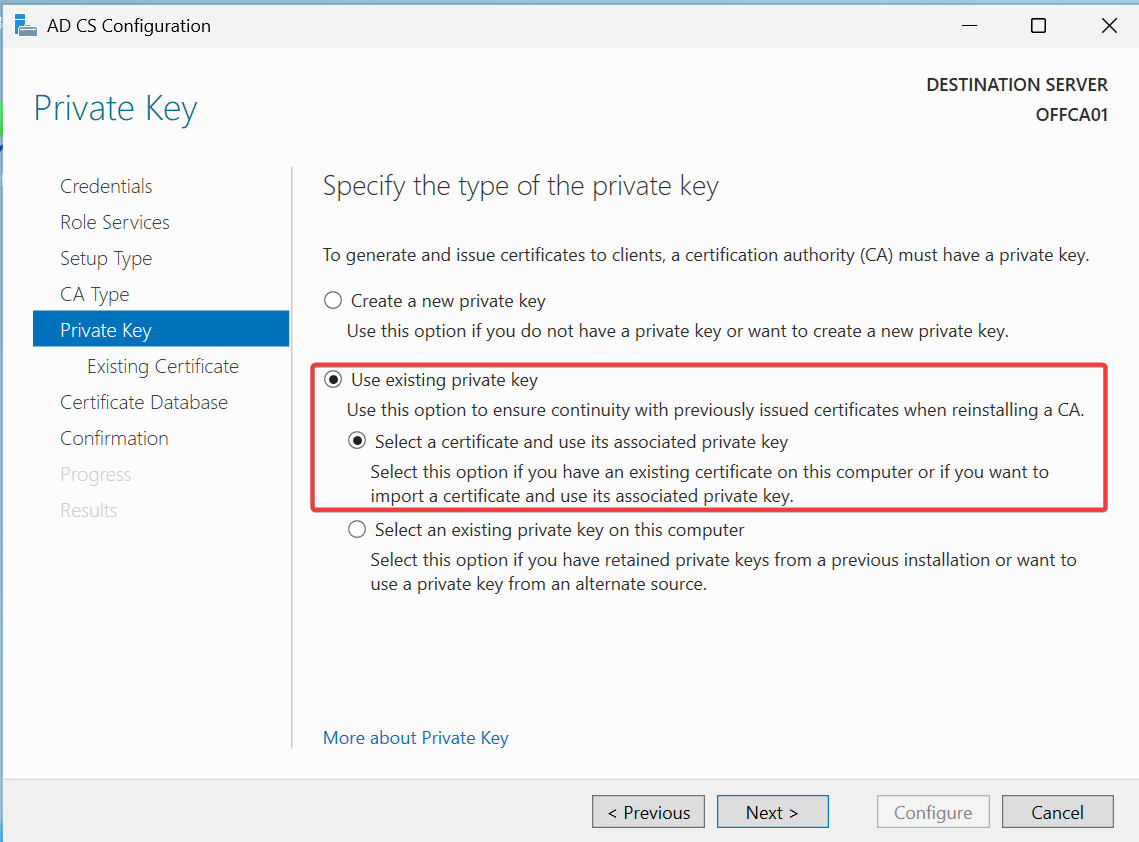The image size is (1139, 842).
Task: Select the Private Key step in sidebar
Action: [x=106, y=331]
